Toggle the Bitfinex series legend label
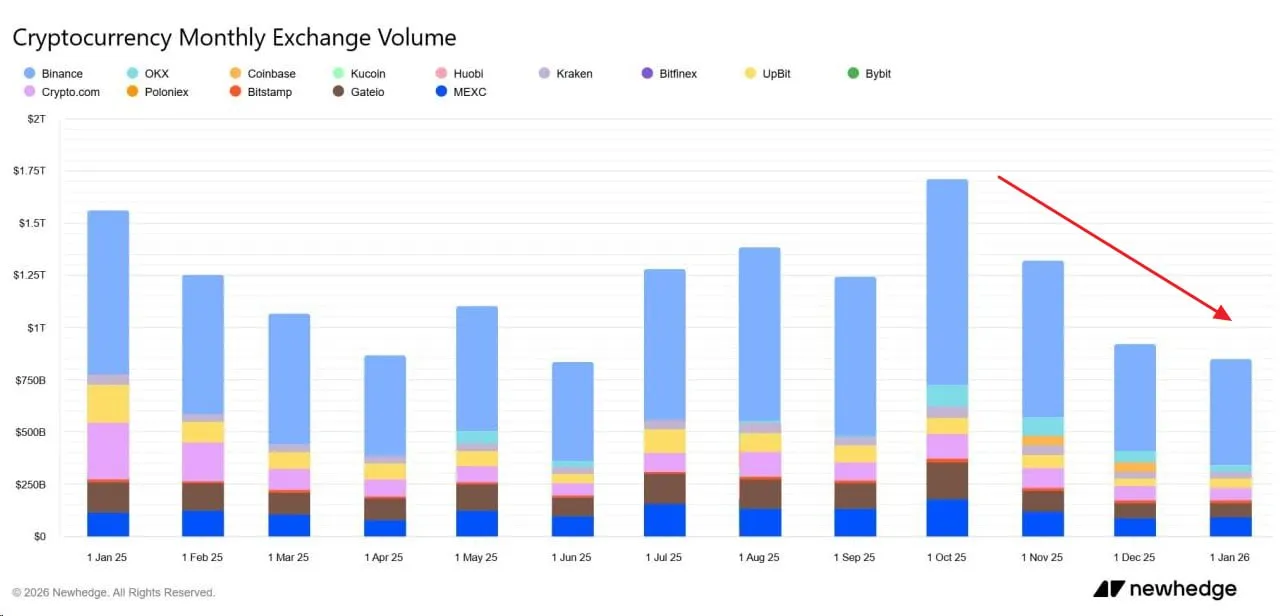The image size is (1280, 616). (678, 74)
